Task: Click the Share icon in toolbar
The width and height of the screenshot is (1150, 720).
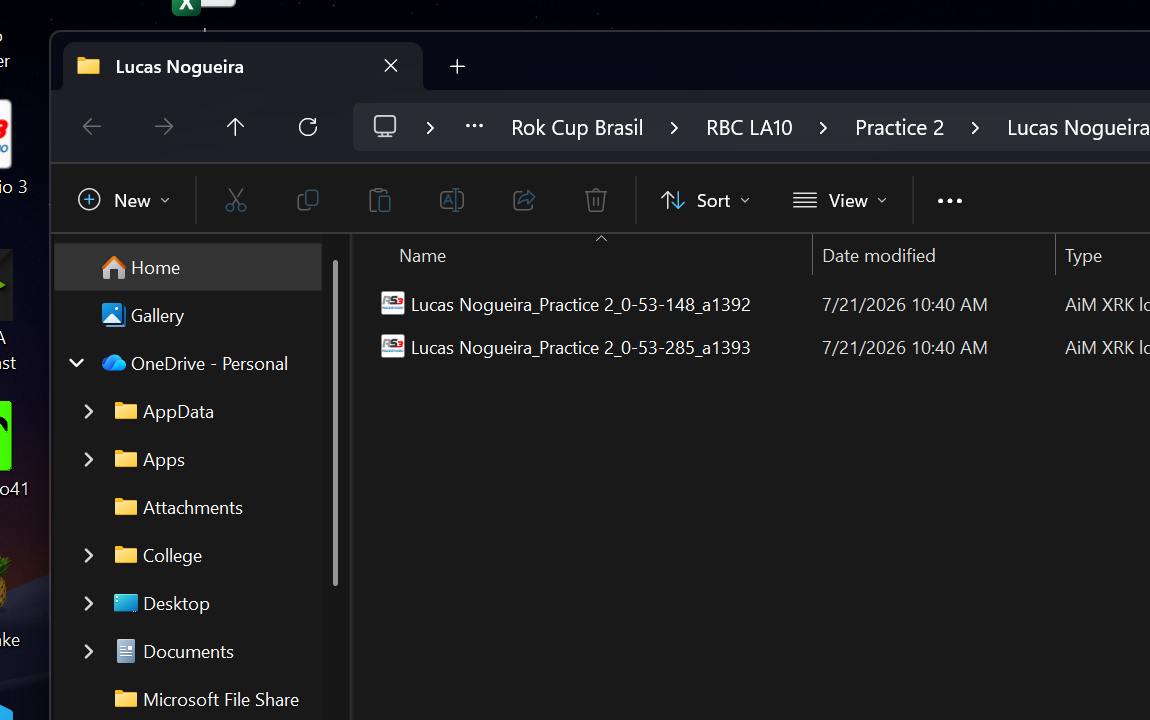Action: point(524,200)
